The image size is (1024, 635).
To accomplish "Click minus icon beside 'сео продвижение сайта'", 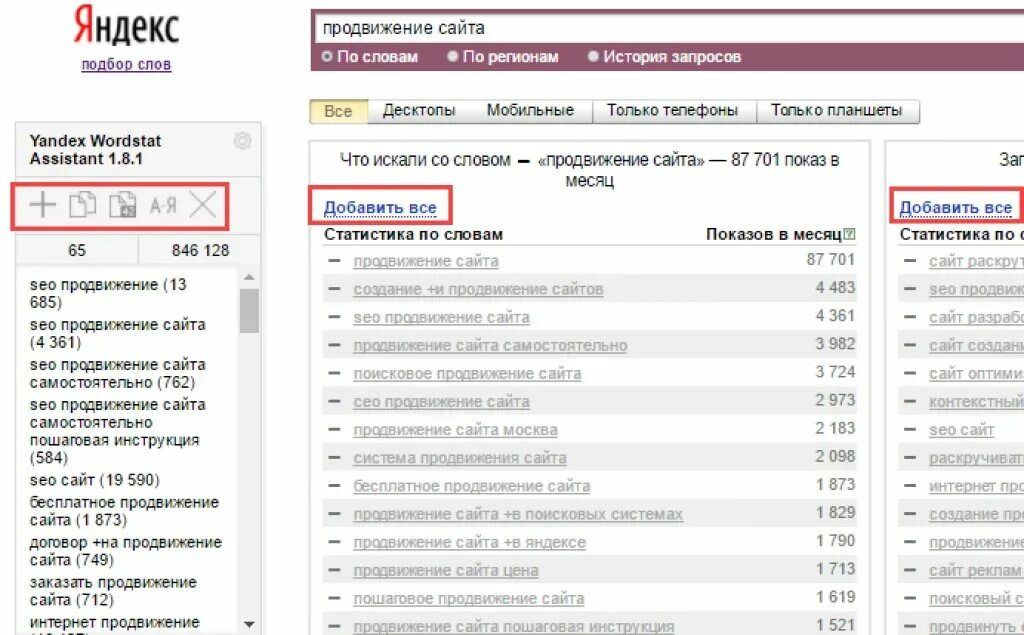I will pyautogui.click(x=334, y=401).
